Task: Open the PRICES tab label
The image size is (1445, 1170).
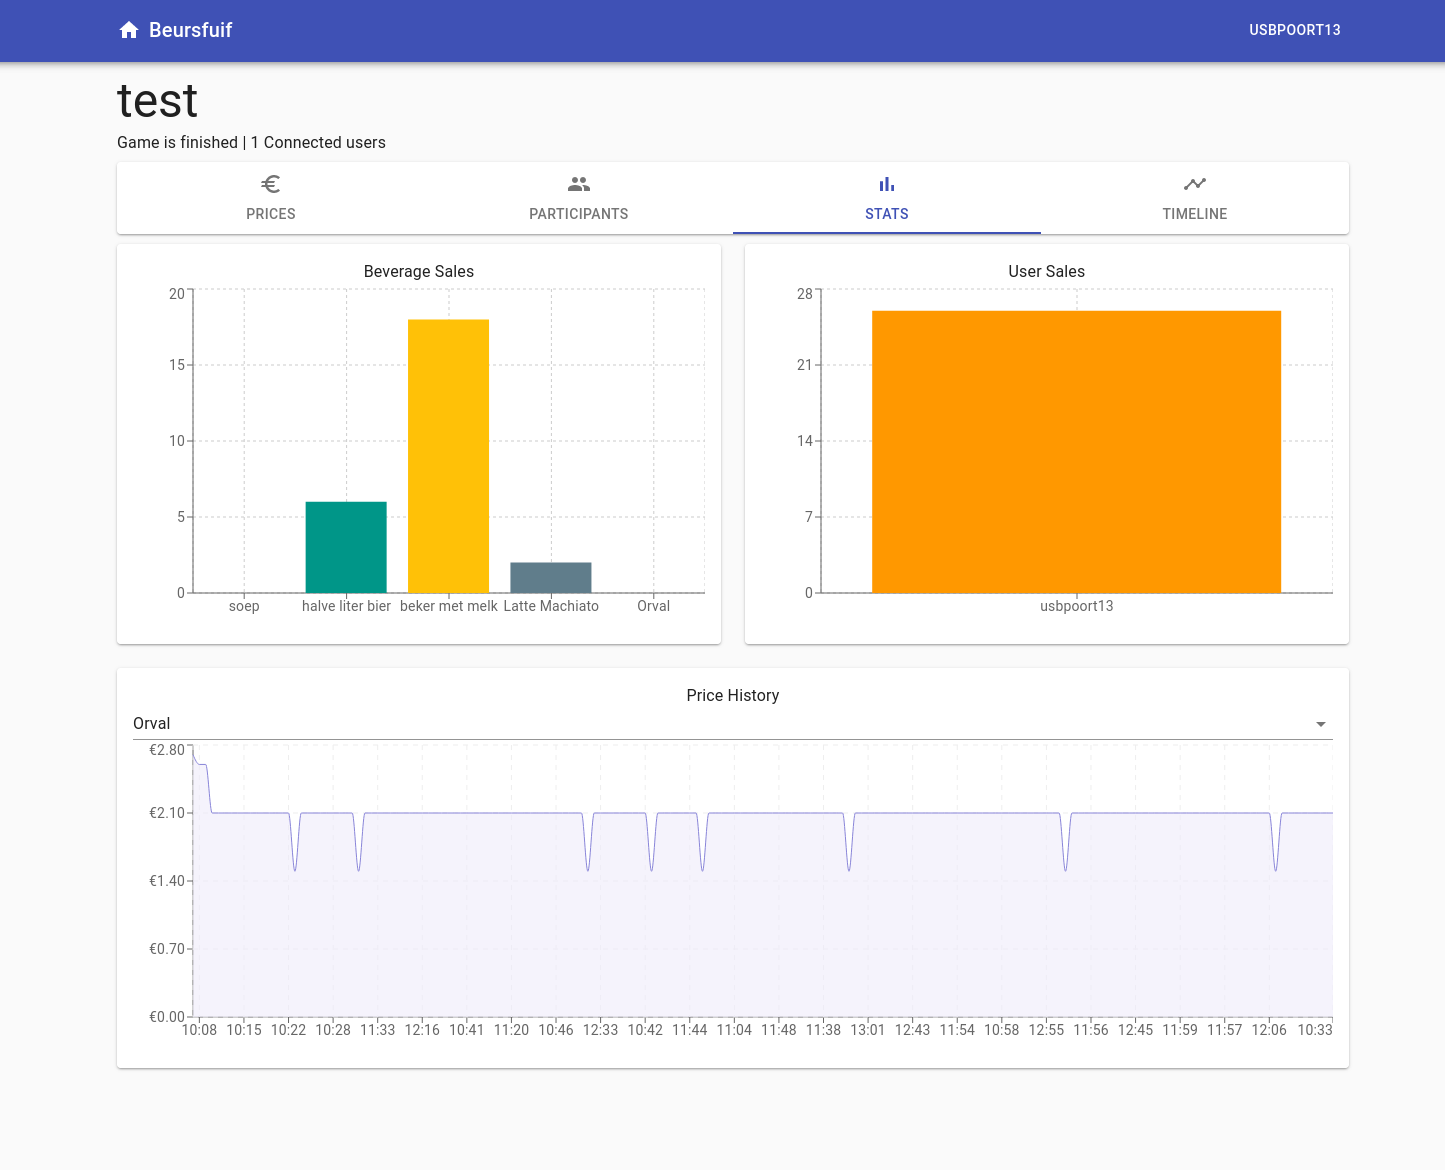Action: point(271,214)
